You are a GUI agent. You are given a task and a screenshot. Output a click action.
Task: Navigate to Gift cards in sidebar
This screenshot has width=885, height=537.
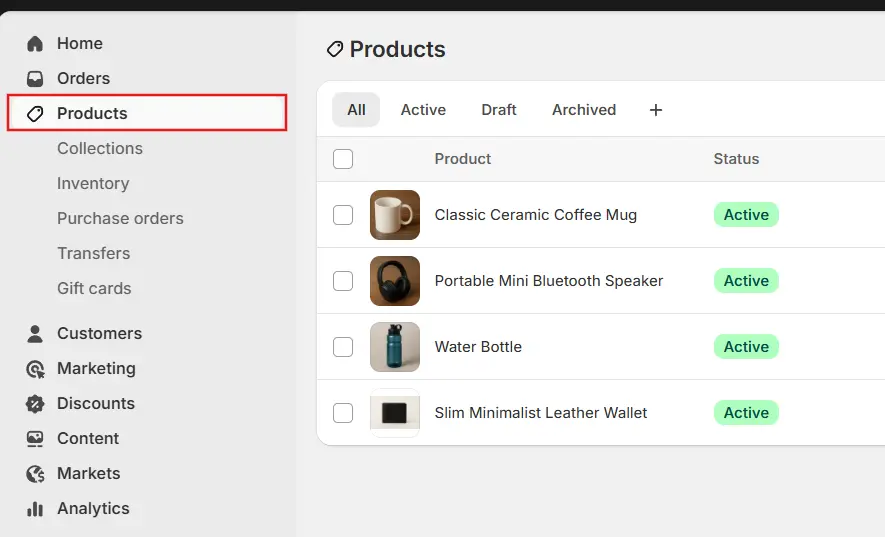coord(94,289)
